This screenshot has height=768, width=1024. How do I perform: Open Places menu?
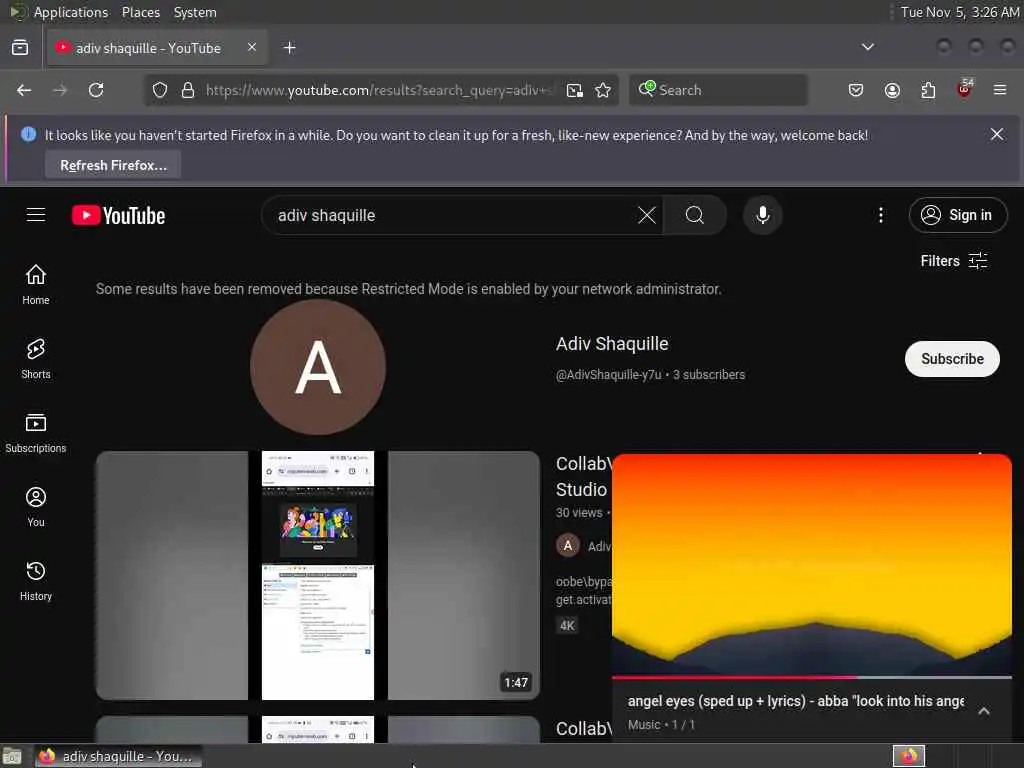(140, 12)
